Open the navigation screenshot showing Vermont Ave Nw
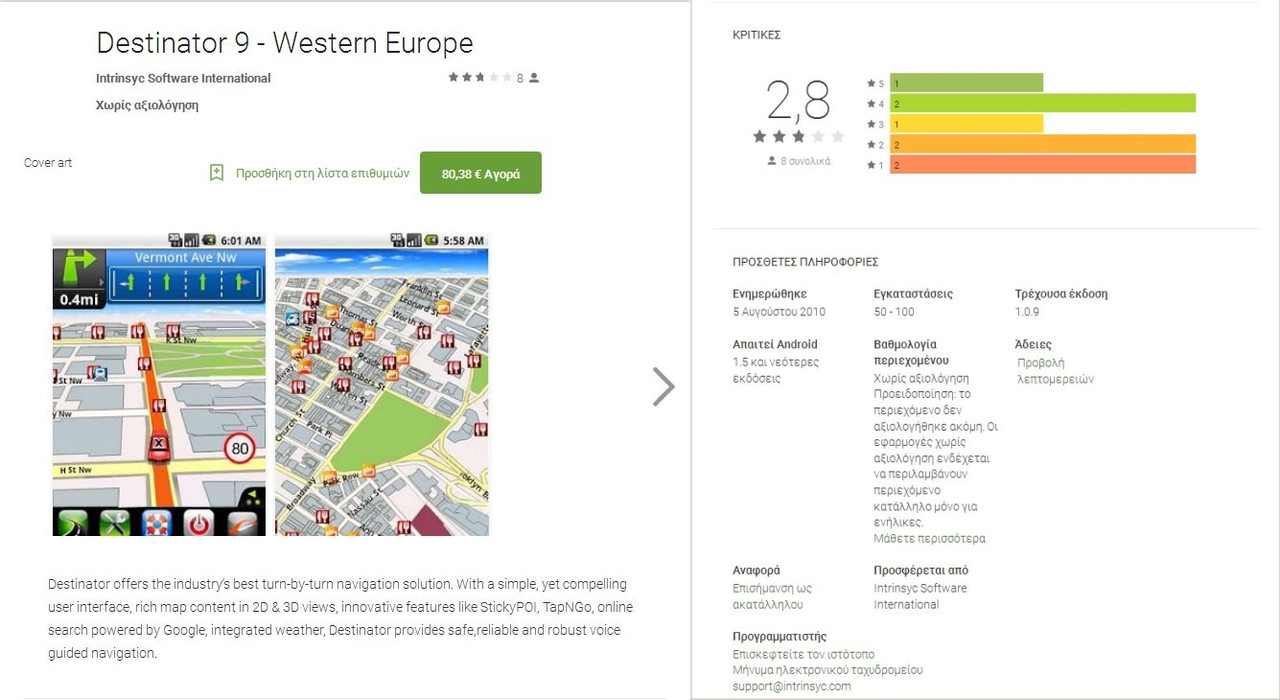 (x=159, y=384)
